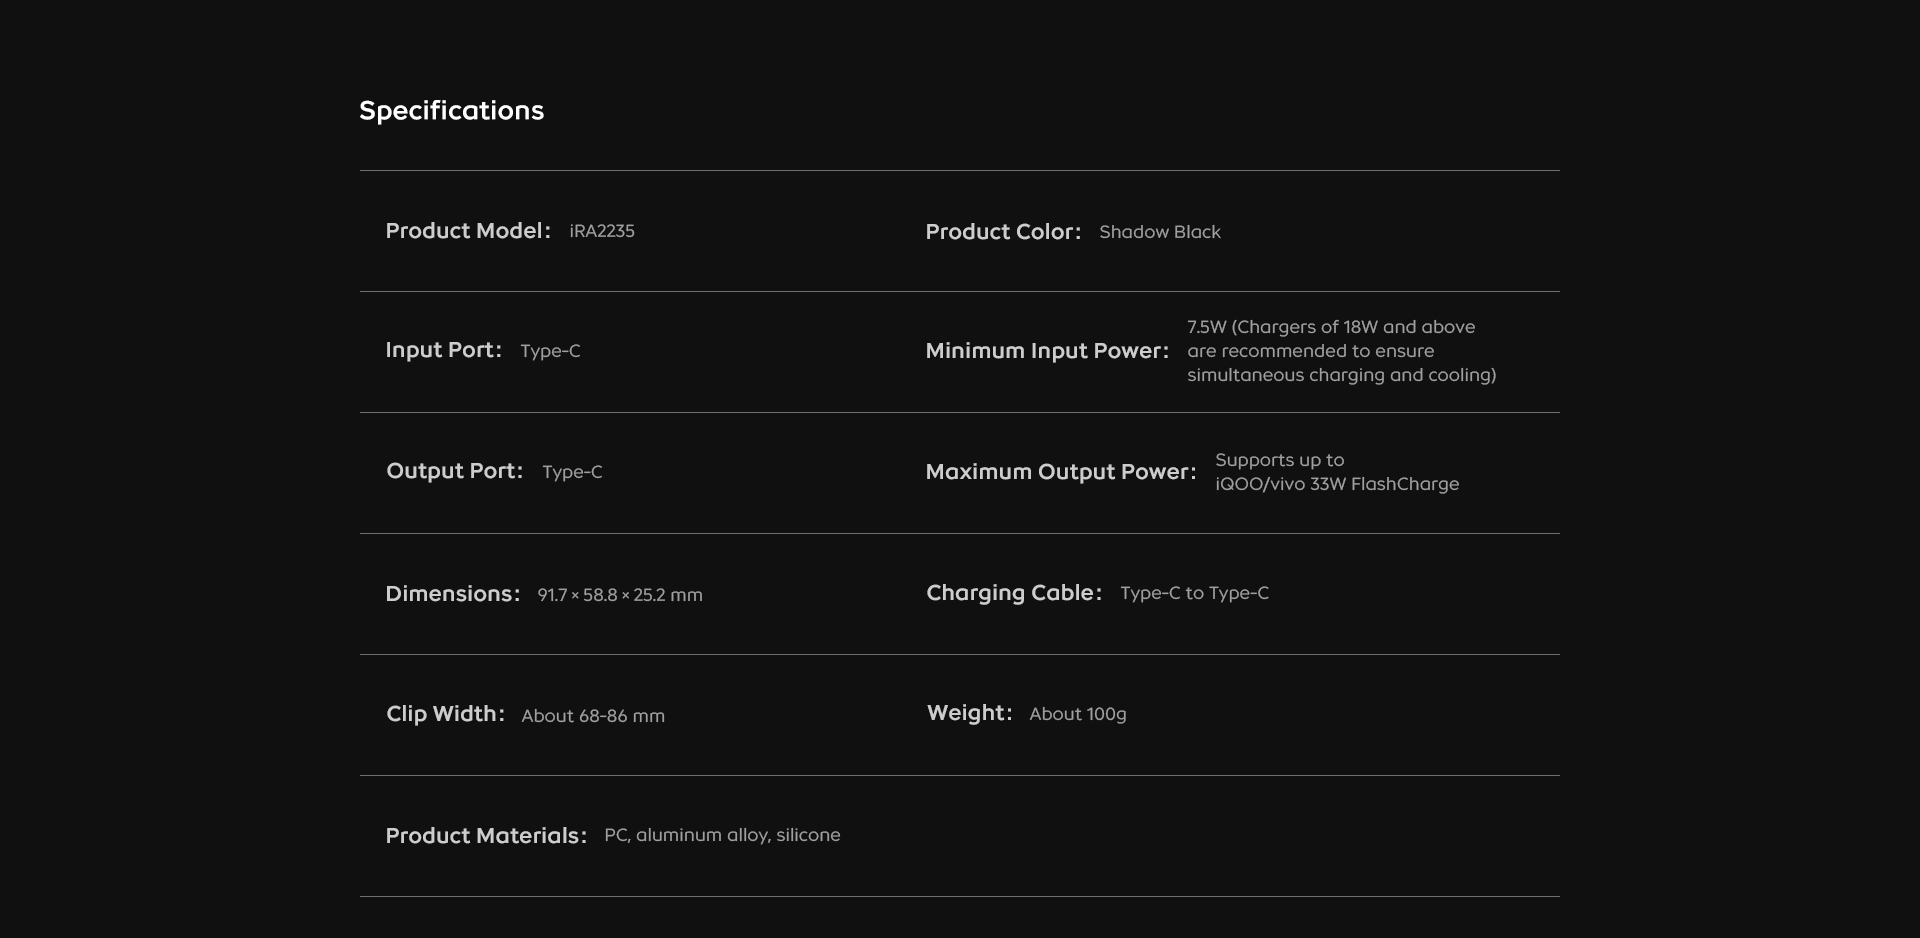Select the About 68-86 mm value
This screenshot has width=1920, height=938.
592,716
